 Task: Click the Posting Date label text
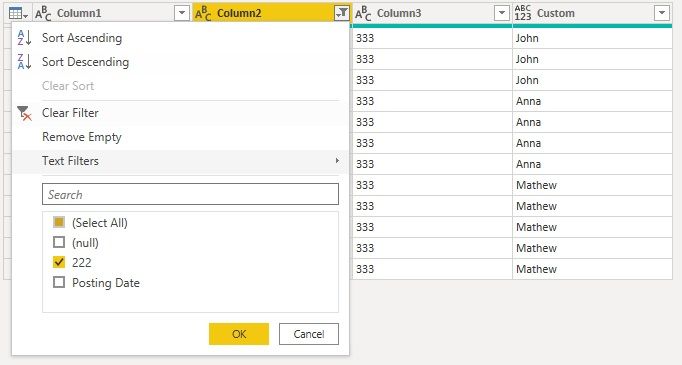(x=106, y=283)
